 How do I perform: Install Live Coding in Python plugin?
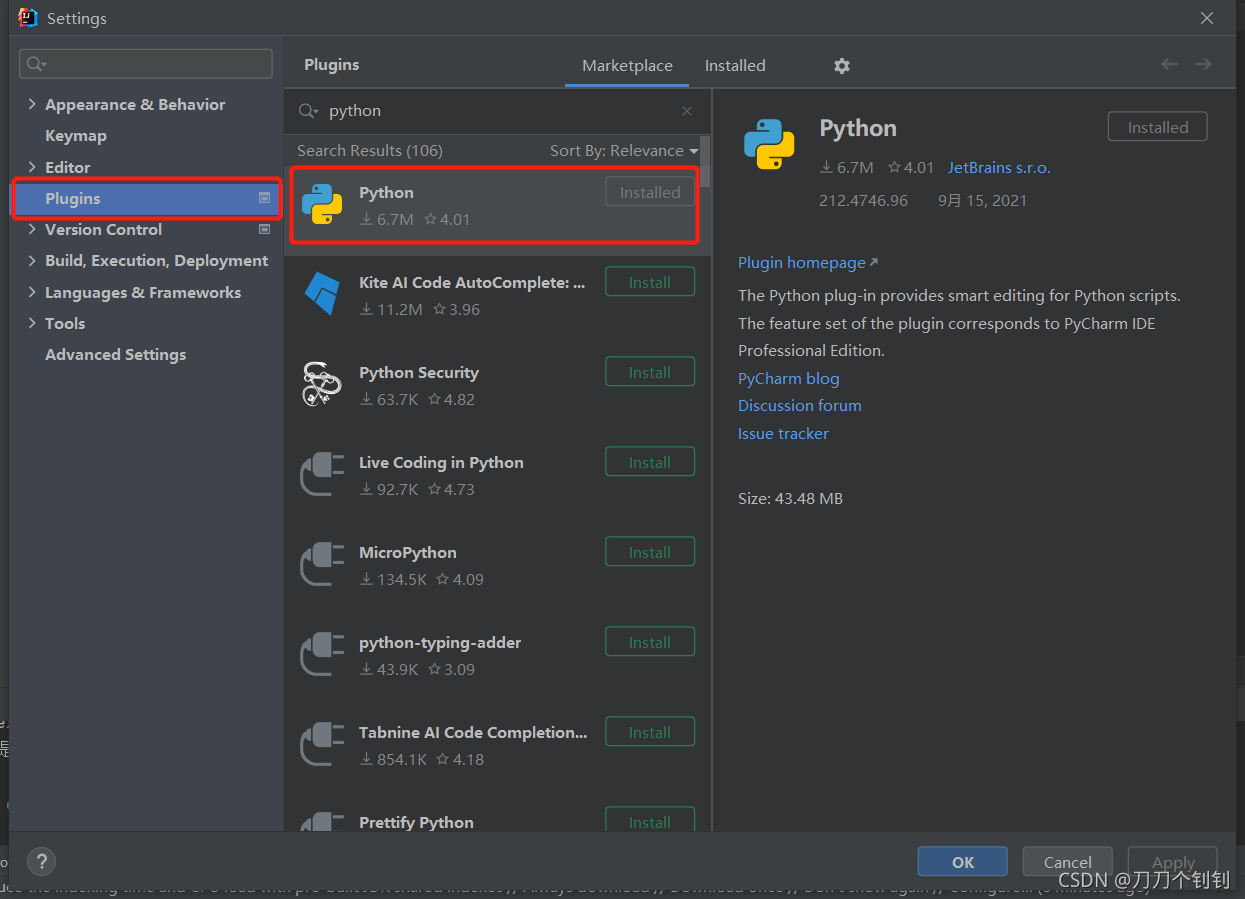650,462
